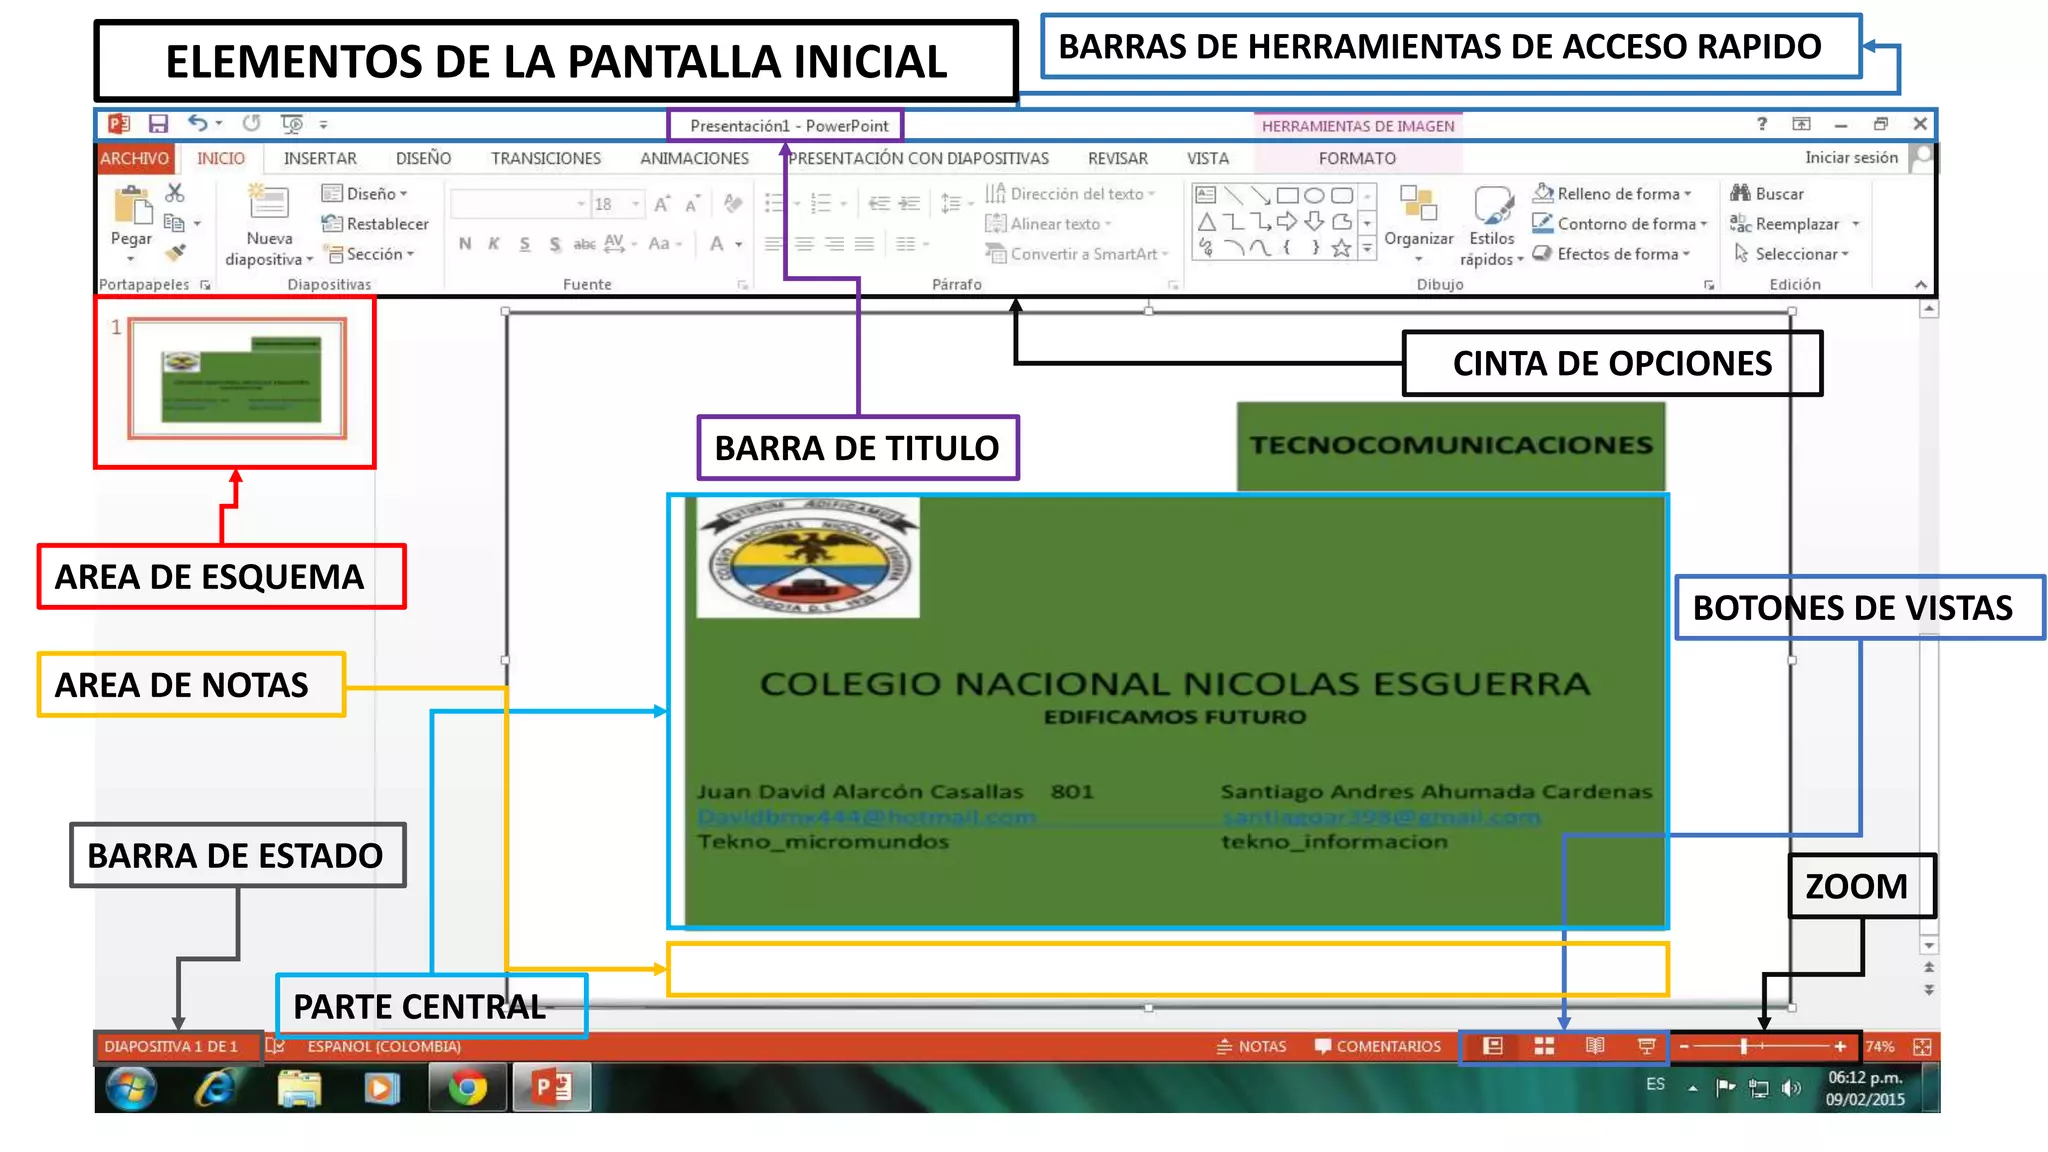Toggle italic (K) formatting
The image size is (2048, 1152).
coord(494,244)
